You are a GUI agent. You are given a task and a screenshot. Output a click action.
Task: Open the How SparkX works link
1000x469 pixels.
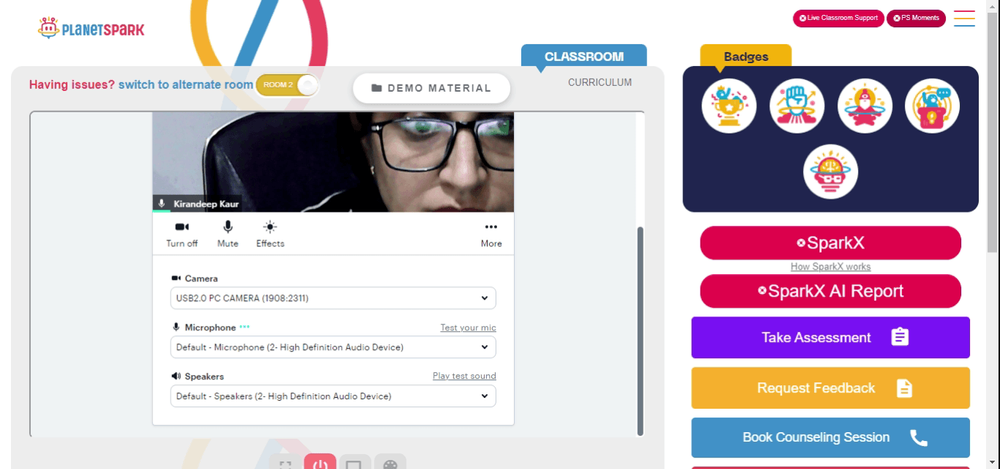[830, 267]
